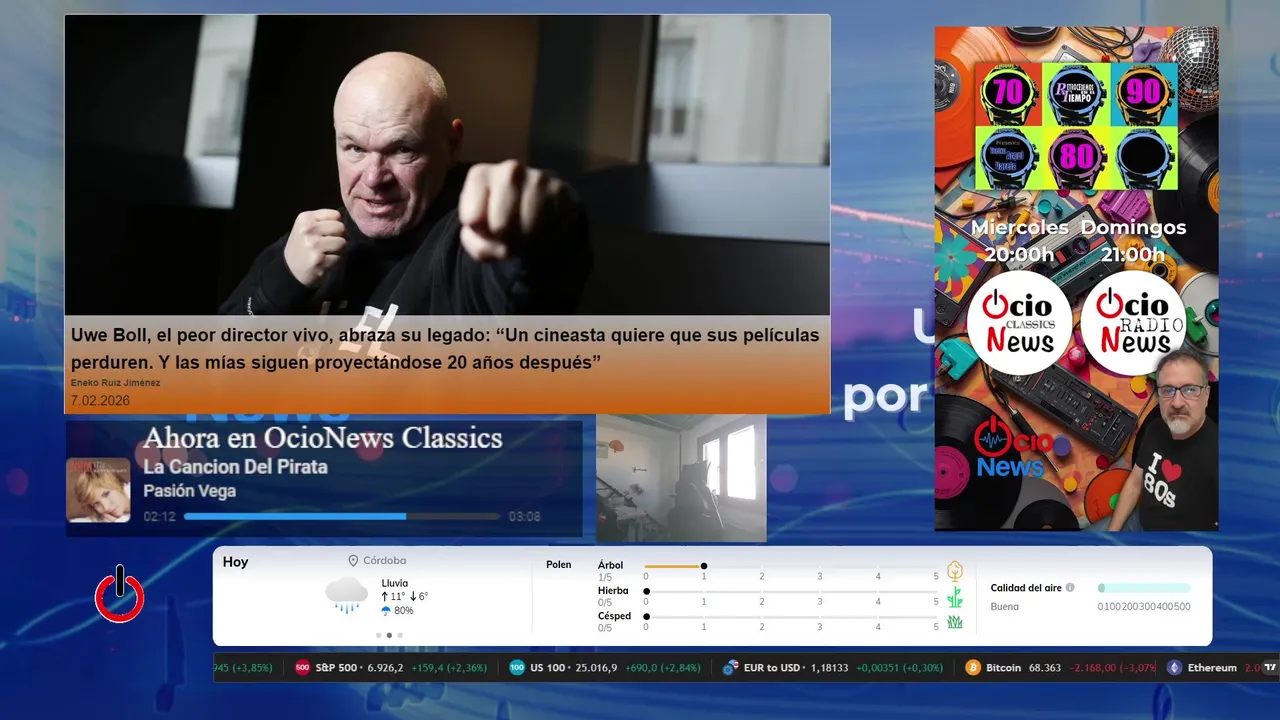1280x720 pixels.
Task: Click song title 'La Cancion Del Pirata'
Action: click(235, 467)
